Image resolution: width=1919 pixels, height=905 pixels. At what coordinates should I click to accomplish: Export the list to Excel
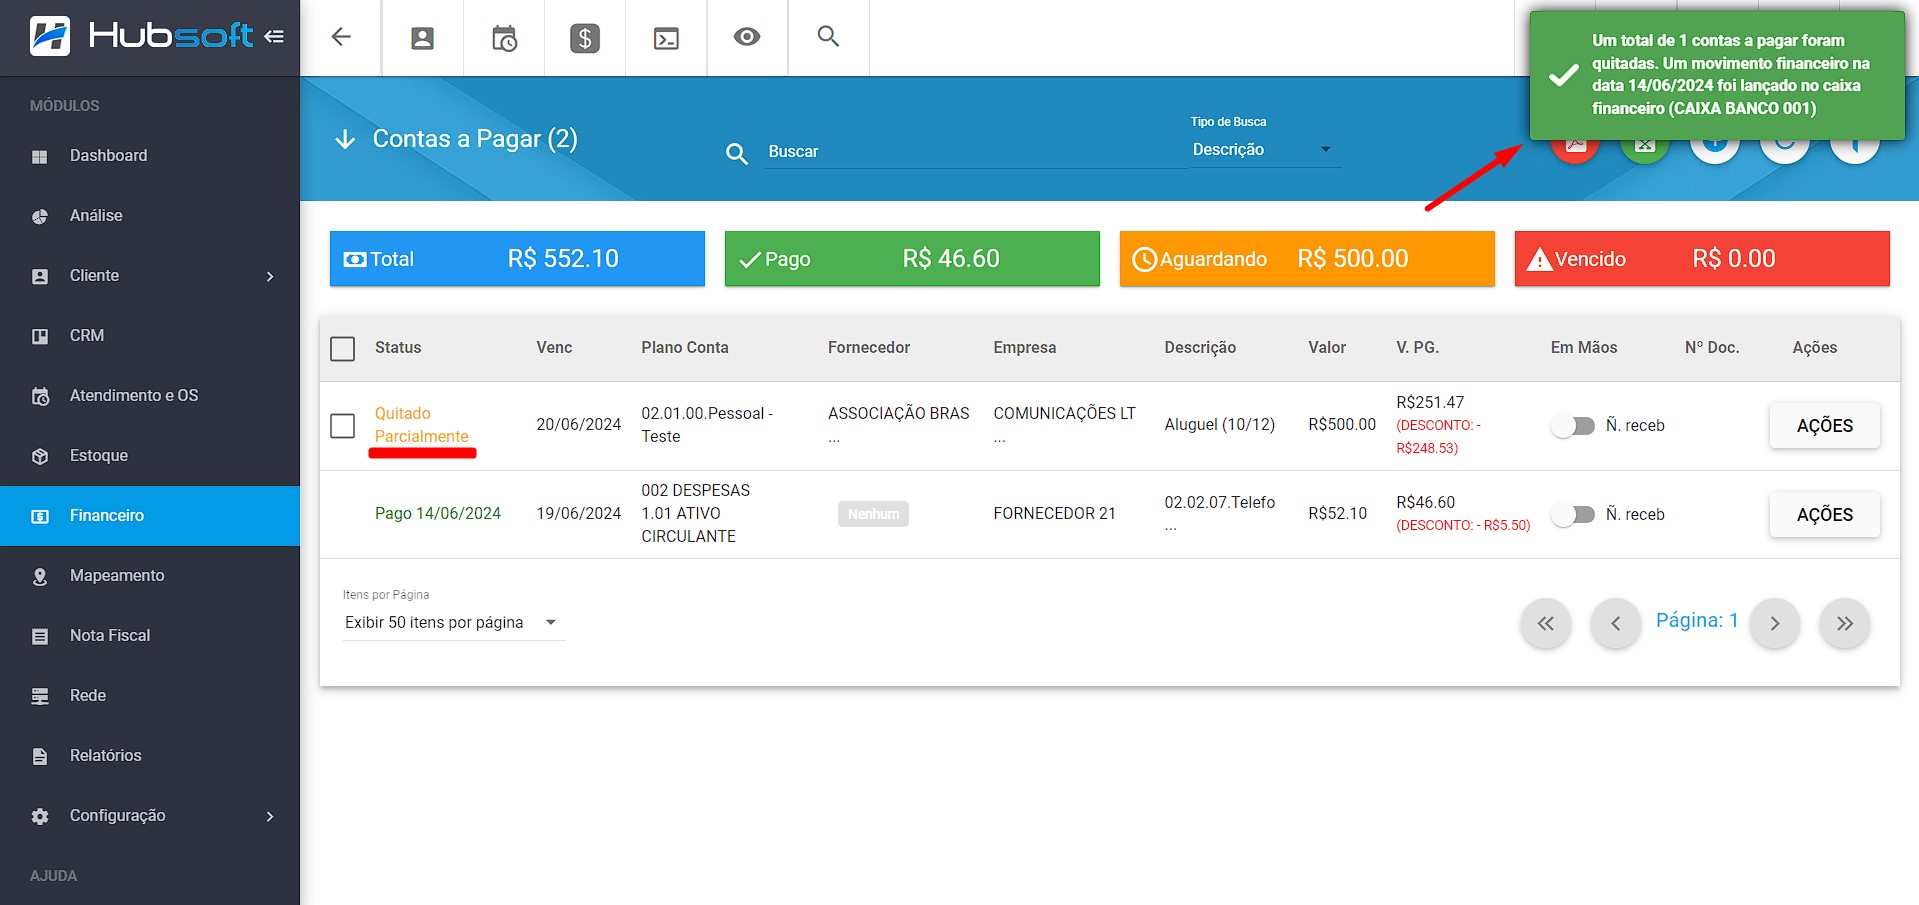tap(1645, 148)
